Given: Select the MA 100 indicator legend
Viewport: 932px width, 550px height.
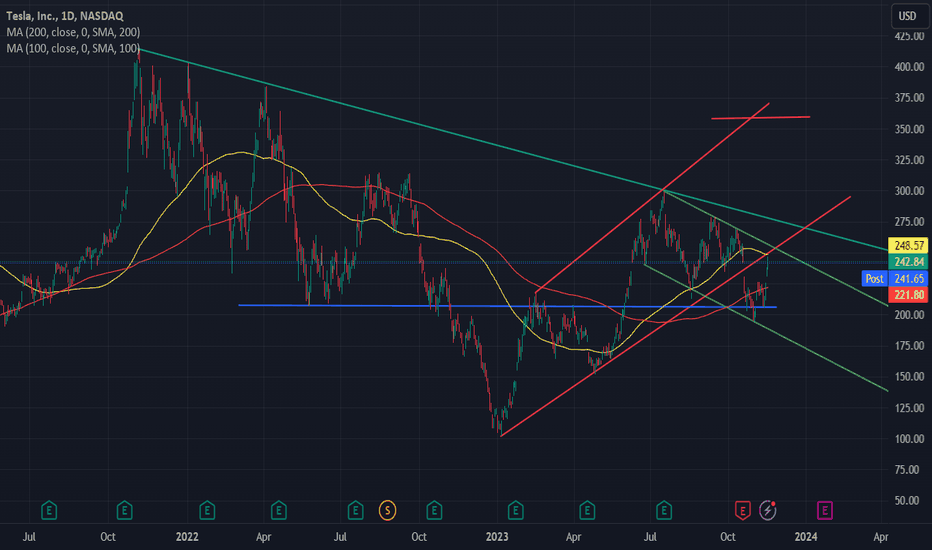Looking at the screenshot, I should click(x=73, y=48).
